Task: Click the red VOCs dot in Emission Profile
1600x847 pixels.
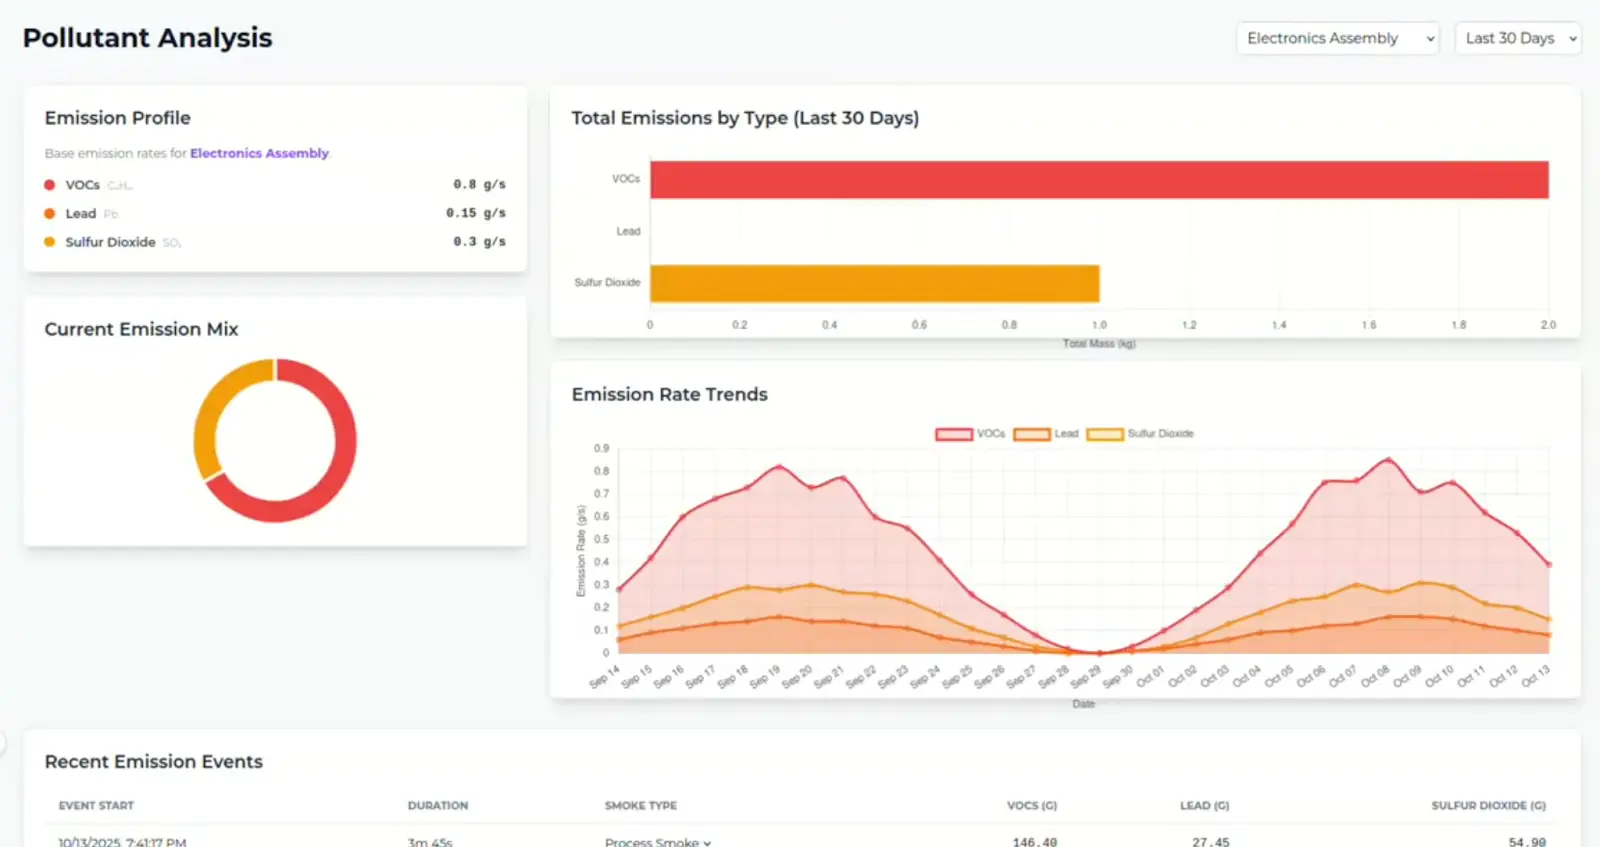Action: pos(49,185)
